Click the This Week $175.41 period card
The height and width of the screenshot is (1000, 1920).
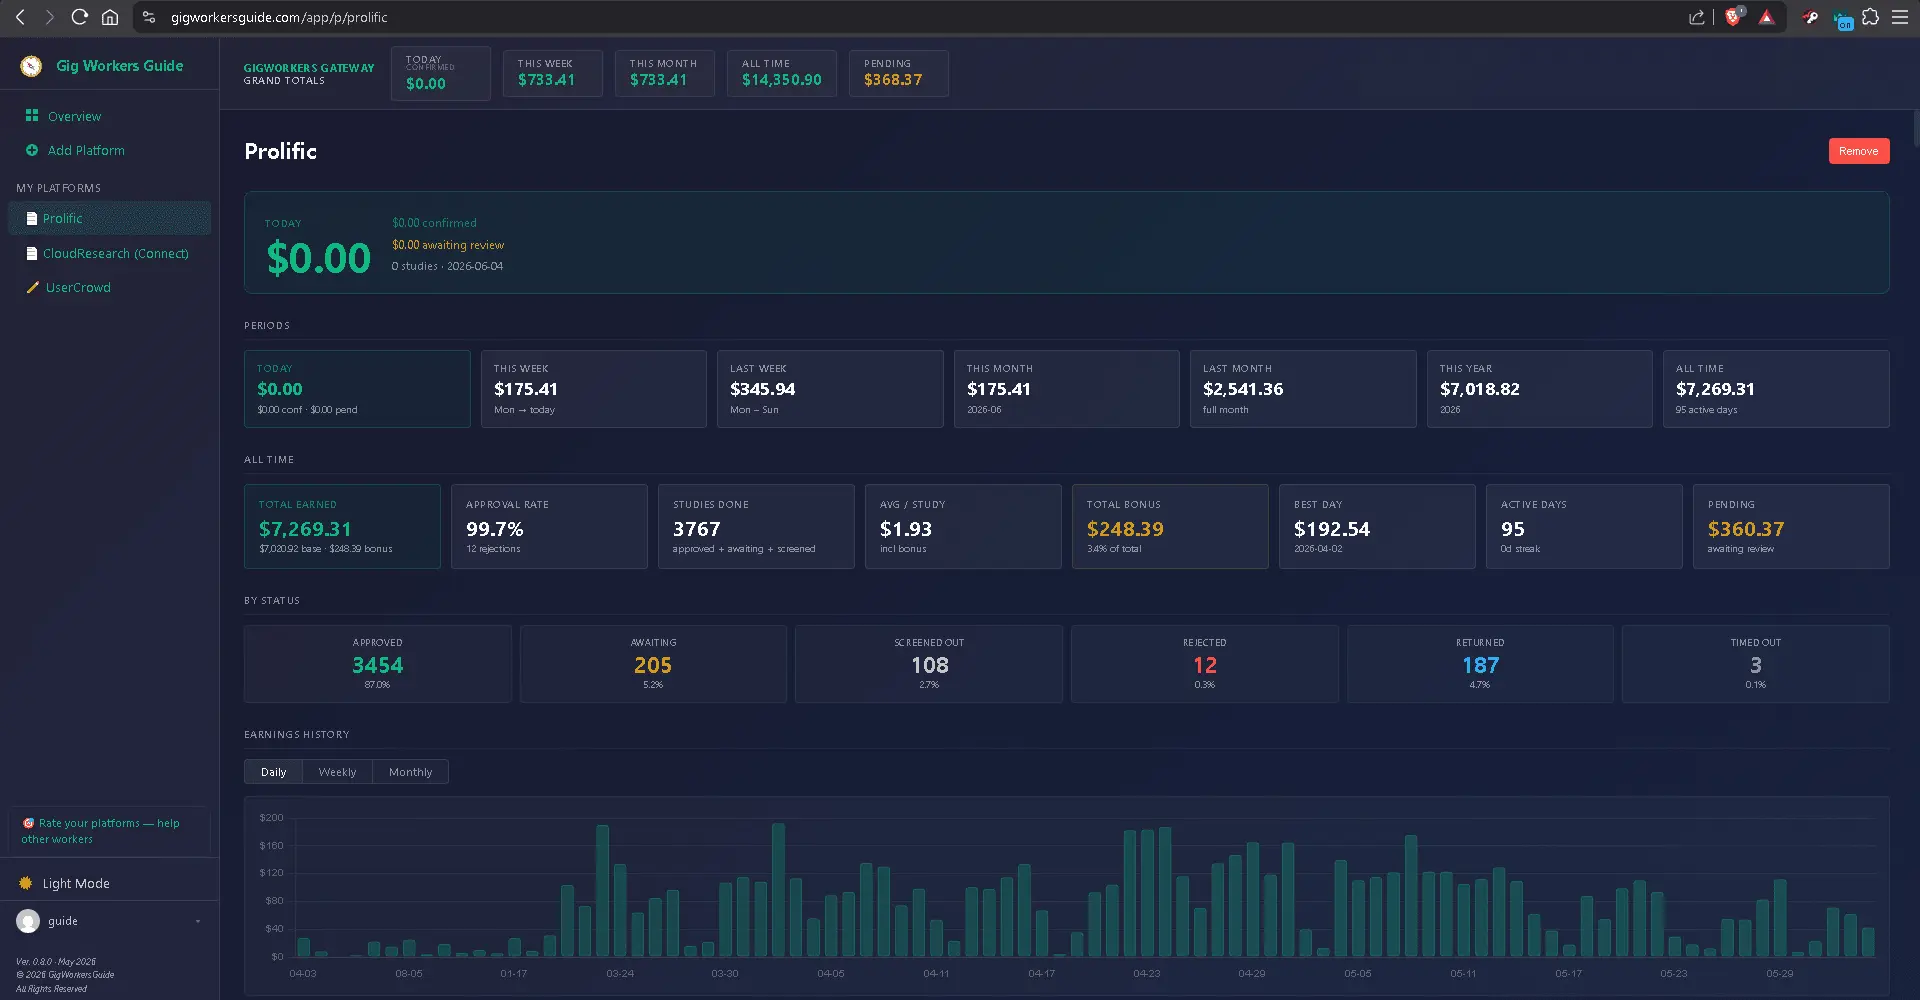pos(593,389)
